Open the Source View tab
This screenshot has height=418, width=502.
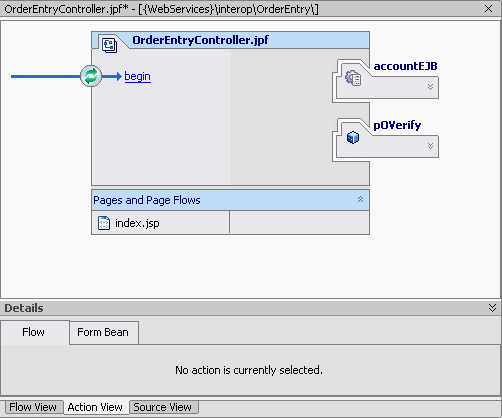coord(163,407)
